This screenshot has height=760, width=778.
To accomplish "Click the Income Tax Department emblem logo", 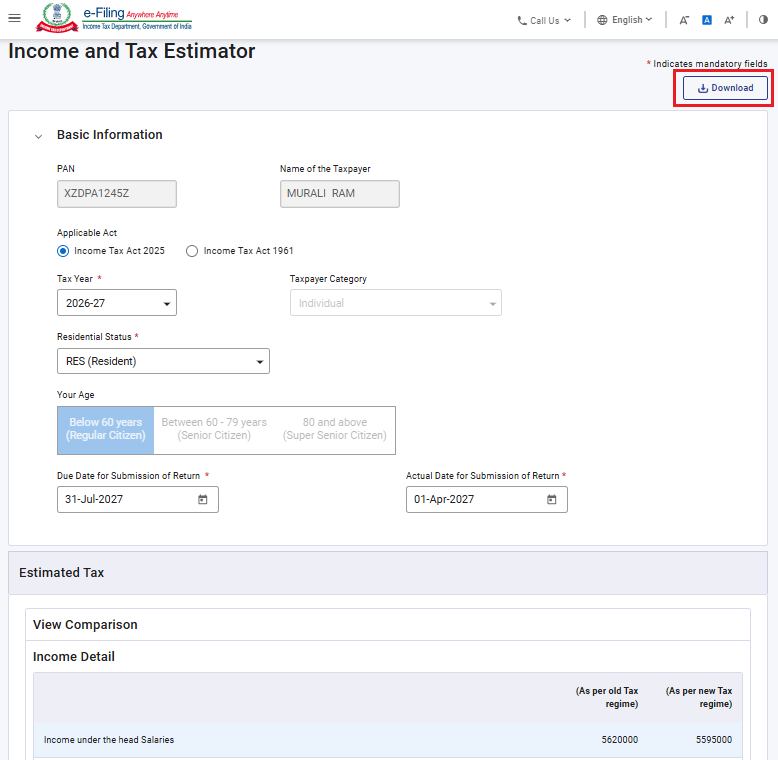I will 57,18.
